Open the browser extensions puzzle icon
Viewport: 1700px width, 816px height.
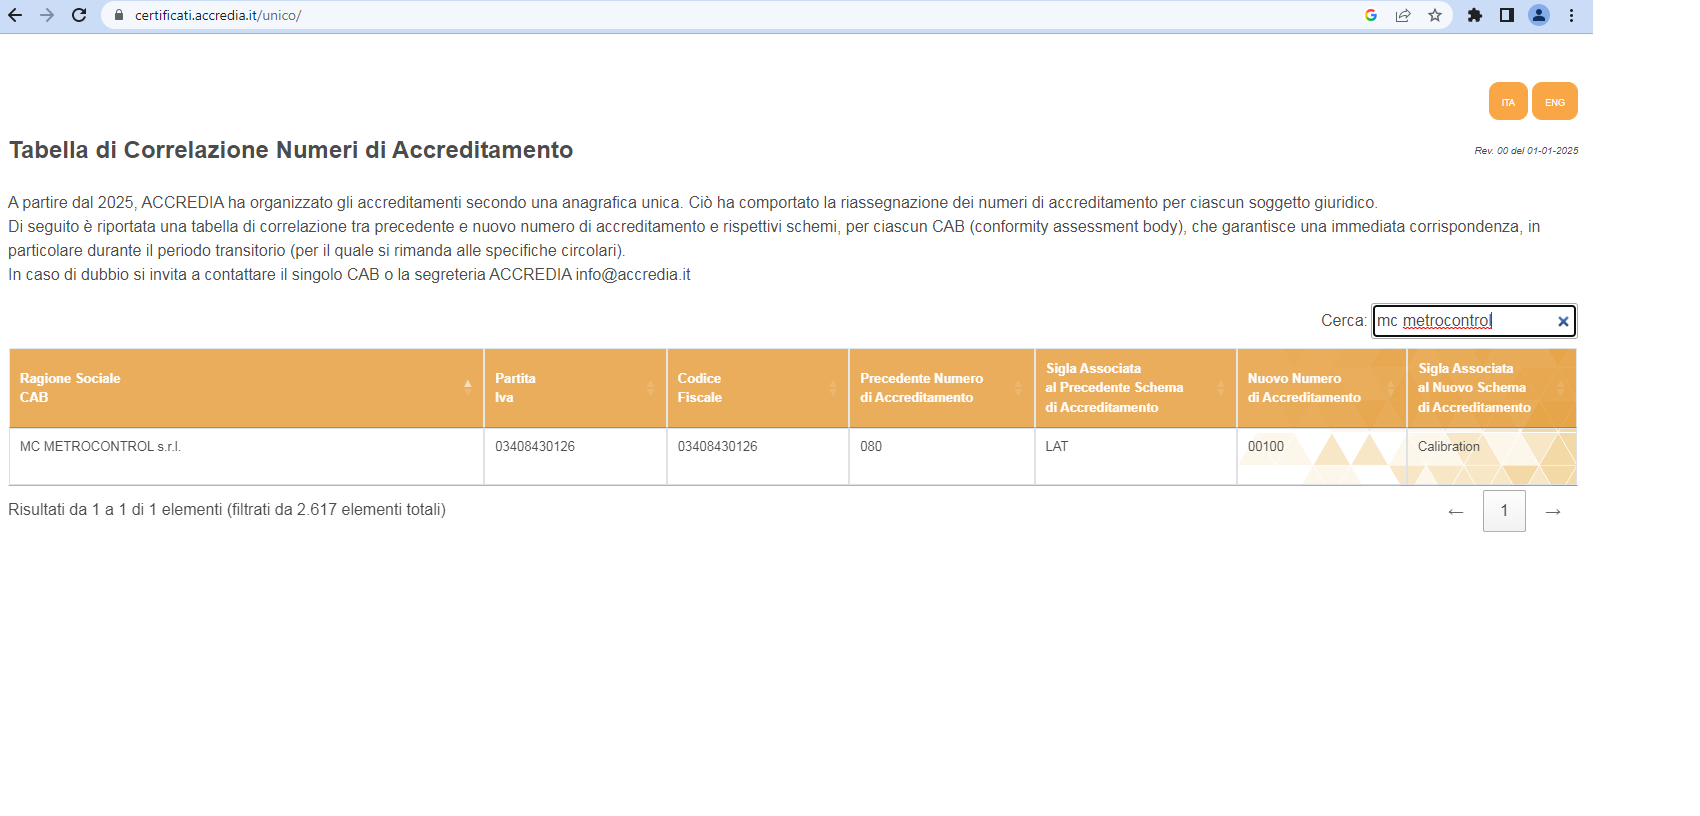pos(1475,15)
